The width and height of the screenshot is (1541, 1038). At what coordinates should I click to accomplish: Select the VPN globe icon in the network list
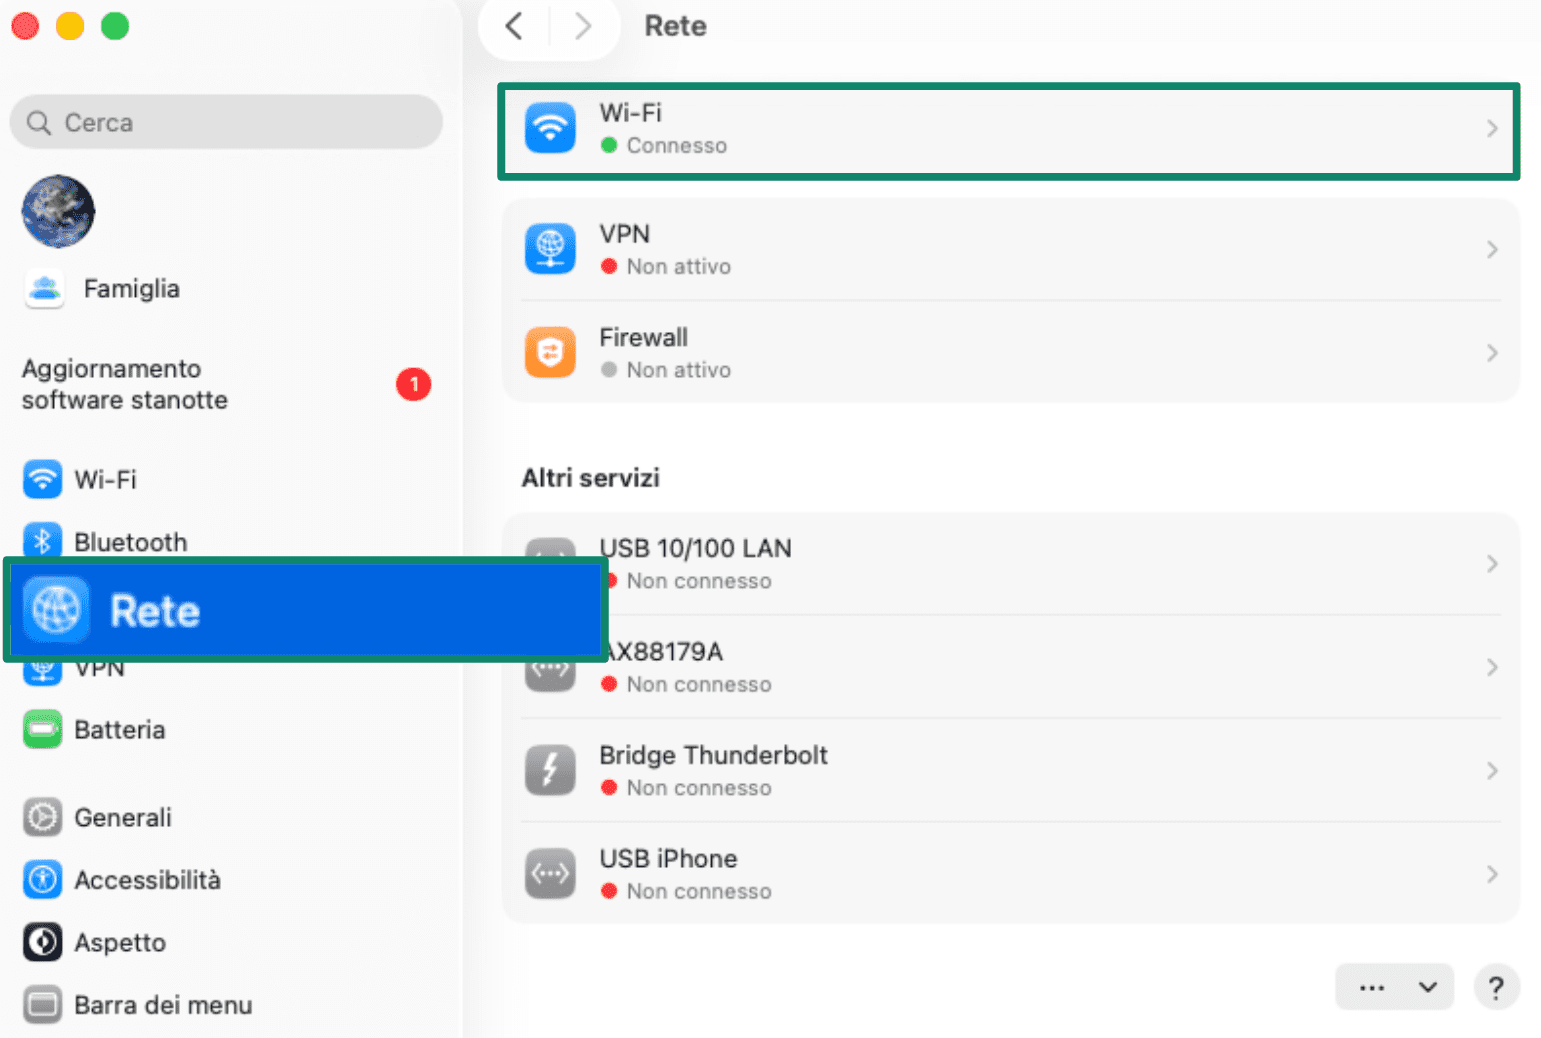pos(550,248)
